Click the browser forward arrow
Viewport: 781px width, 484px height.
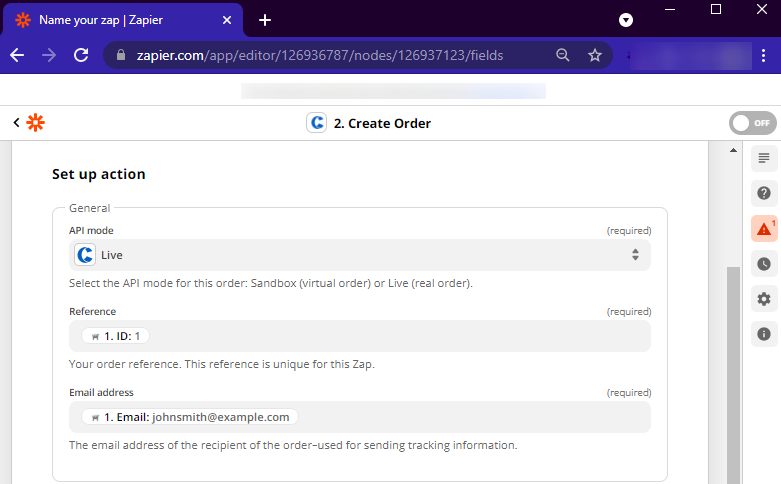[49, 55]
